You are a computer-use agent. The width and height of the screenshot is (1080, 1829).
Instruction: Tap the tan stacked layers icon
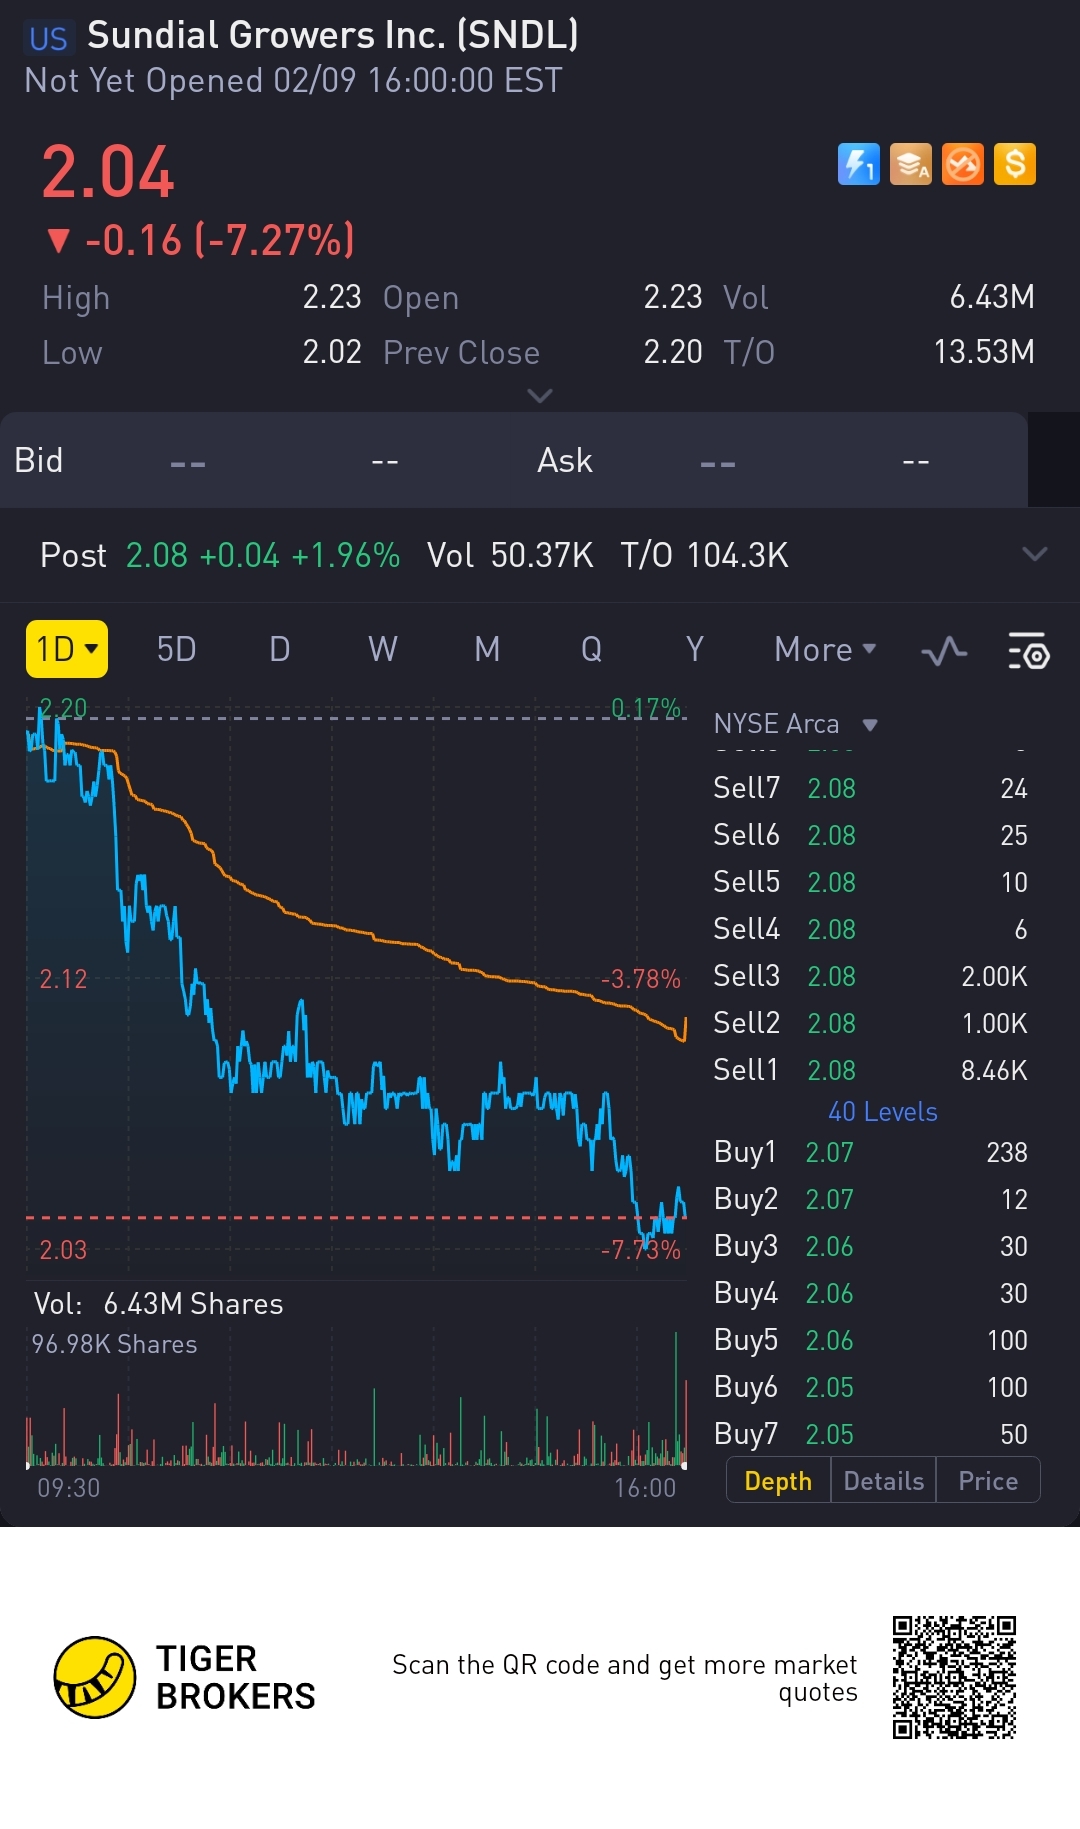pos(910,164)
